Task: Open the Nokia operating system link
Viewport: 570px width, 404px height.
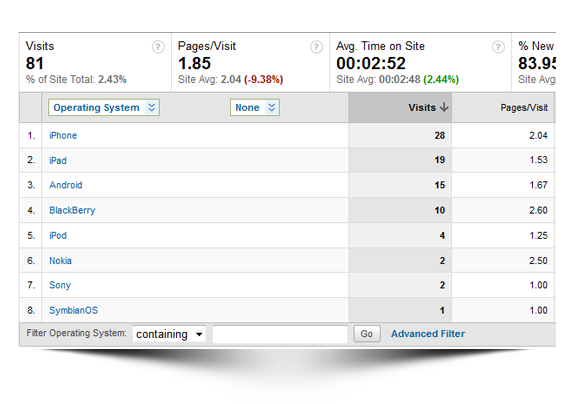Action: pyautogui.click(x=60, y=260)
